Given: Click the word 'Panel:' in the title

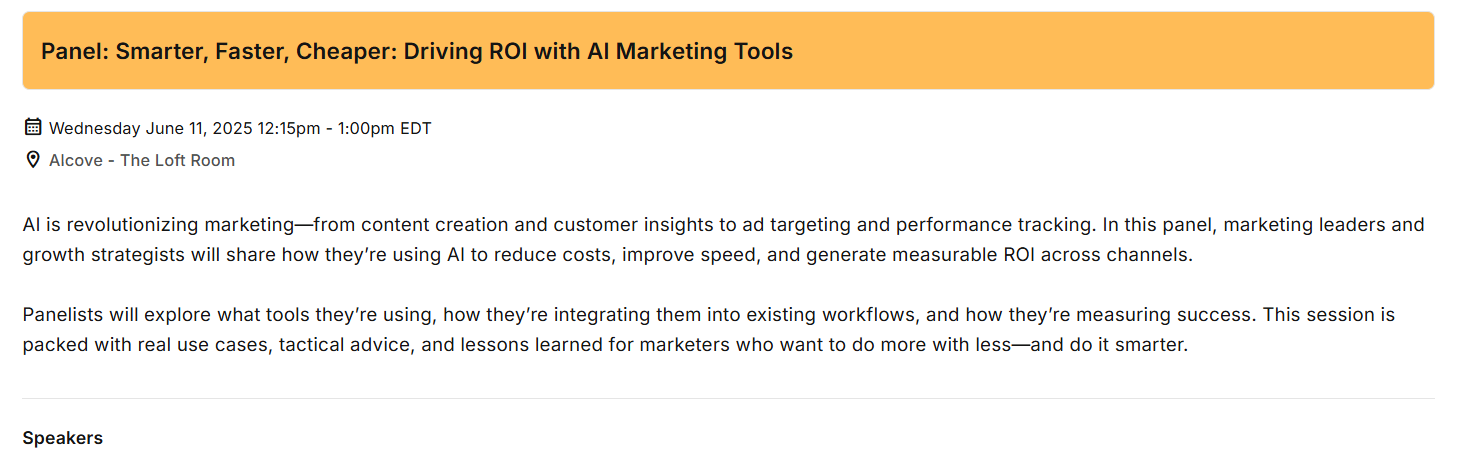Looking at the screenshot, I should click(74, 51).
